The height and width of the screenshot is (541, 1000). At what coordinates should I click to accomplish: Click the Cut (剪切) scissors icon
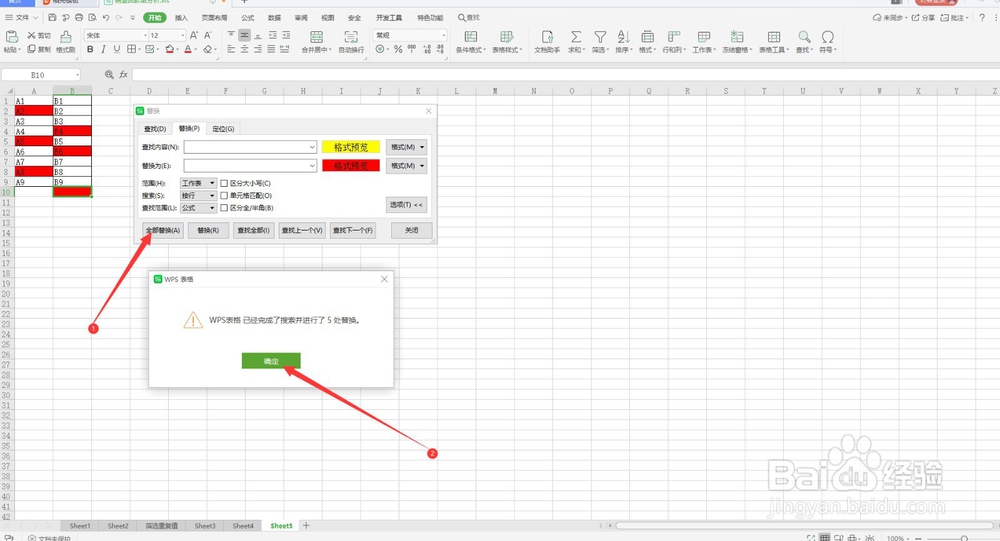click(31, 36)
